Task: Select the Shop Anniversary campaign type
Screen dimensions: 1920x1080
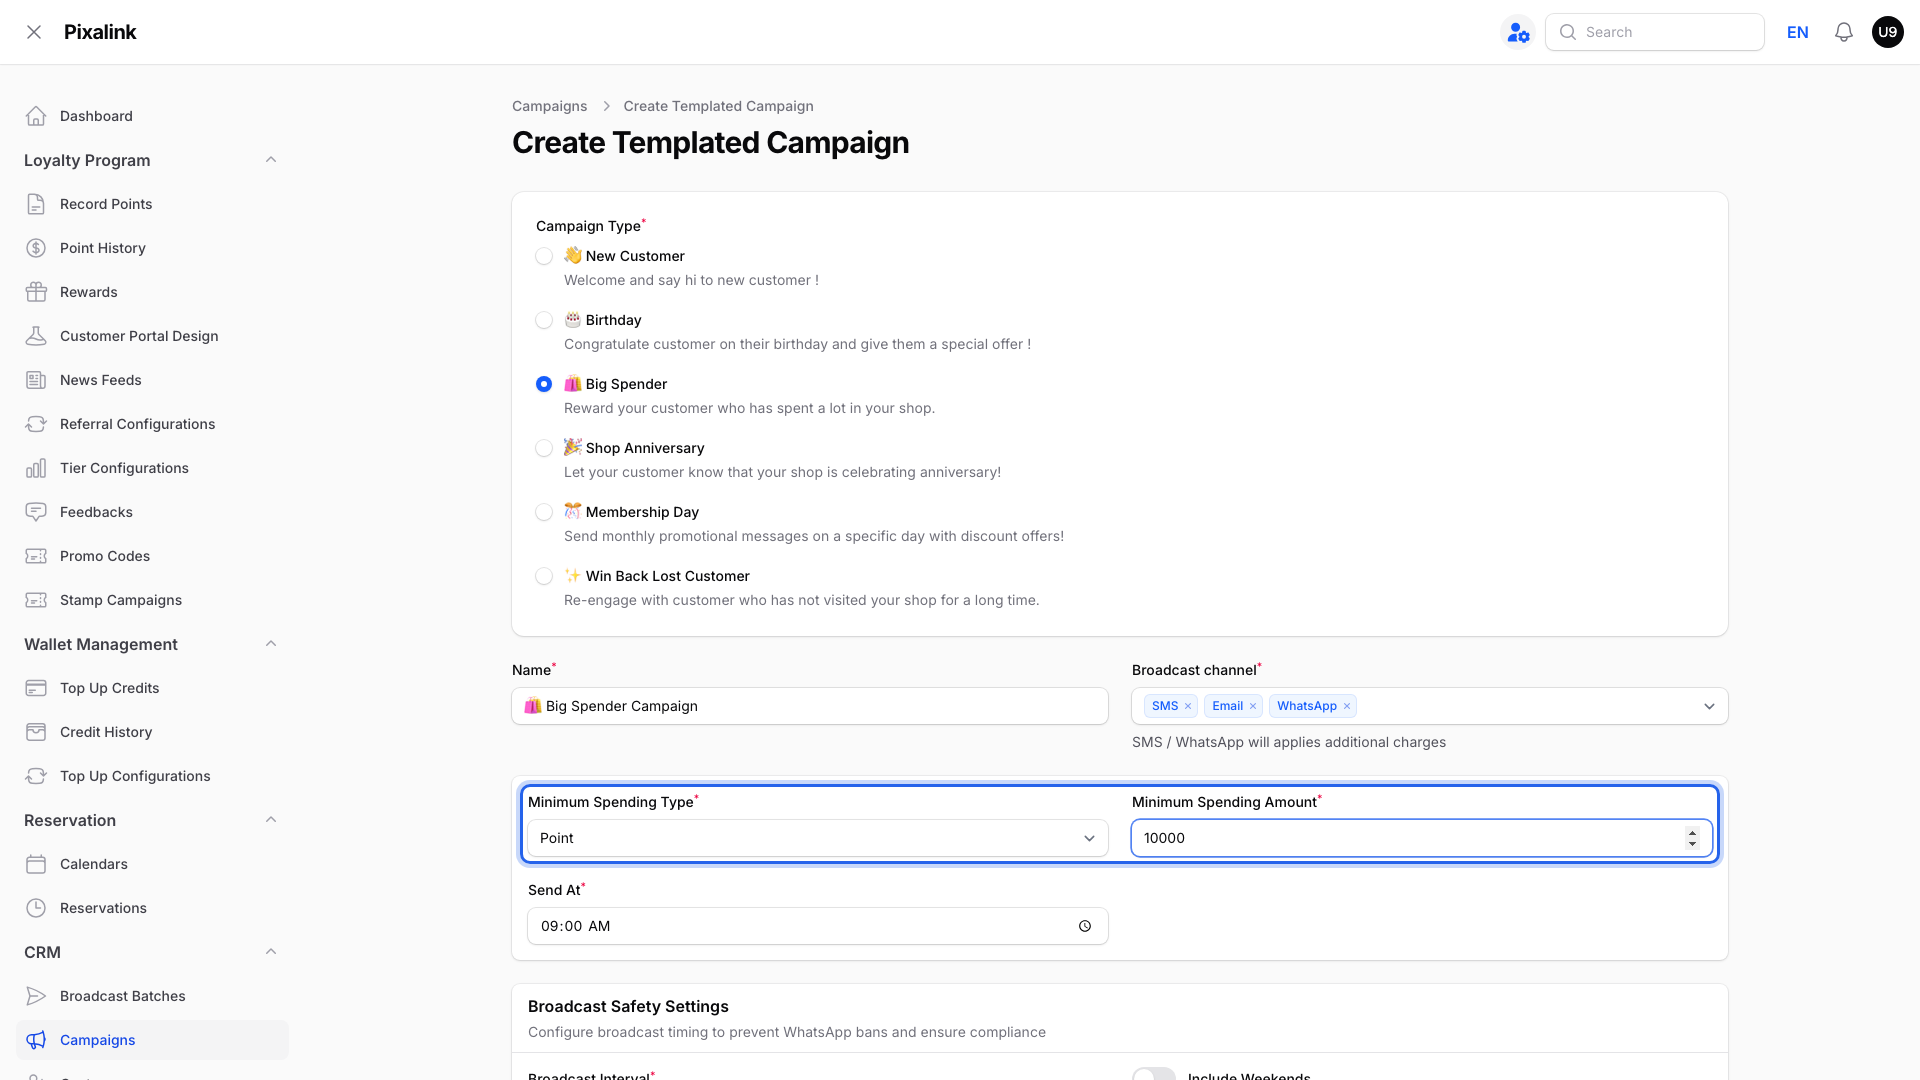Action: pyautogui.click(x=544, y=448)
